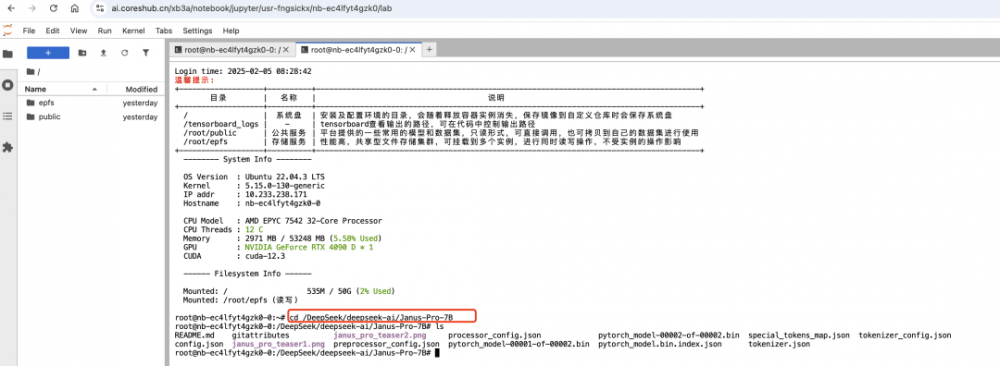
Task: Sort files by Name column header
Action: click(36, 89)
